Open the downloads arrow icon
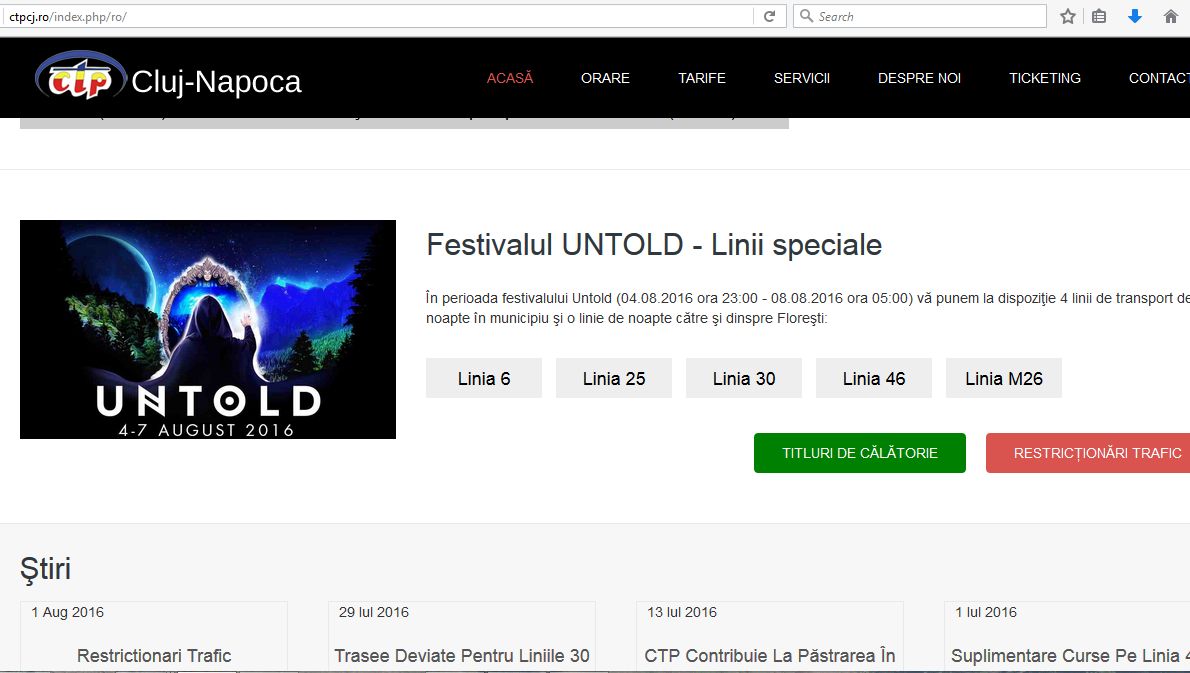The image size is (1190, 673). [1135, 16]
